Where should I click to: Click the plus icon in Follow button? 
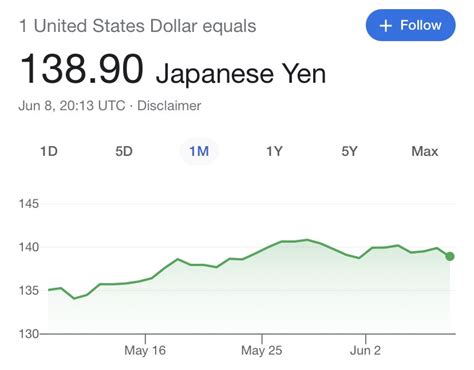tap(385, 26)
